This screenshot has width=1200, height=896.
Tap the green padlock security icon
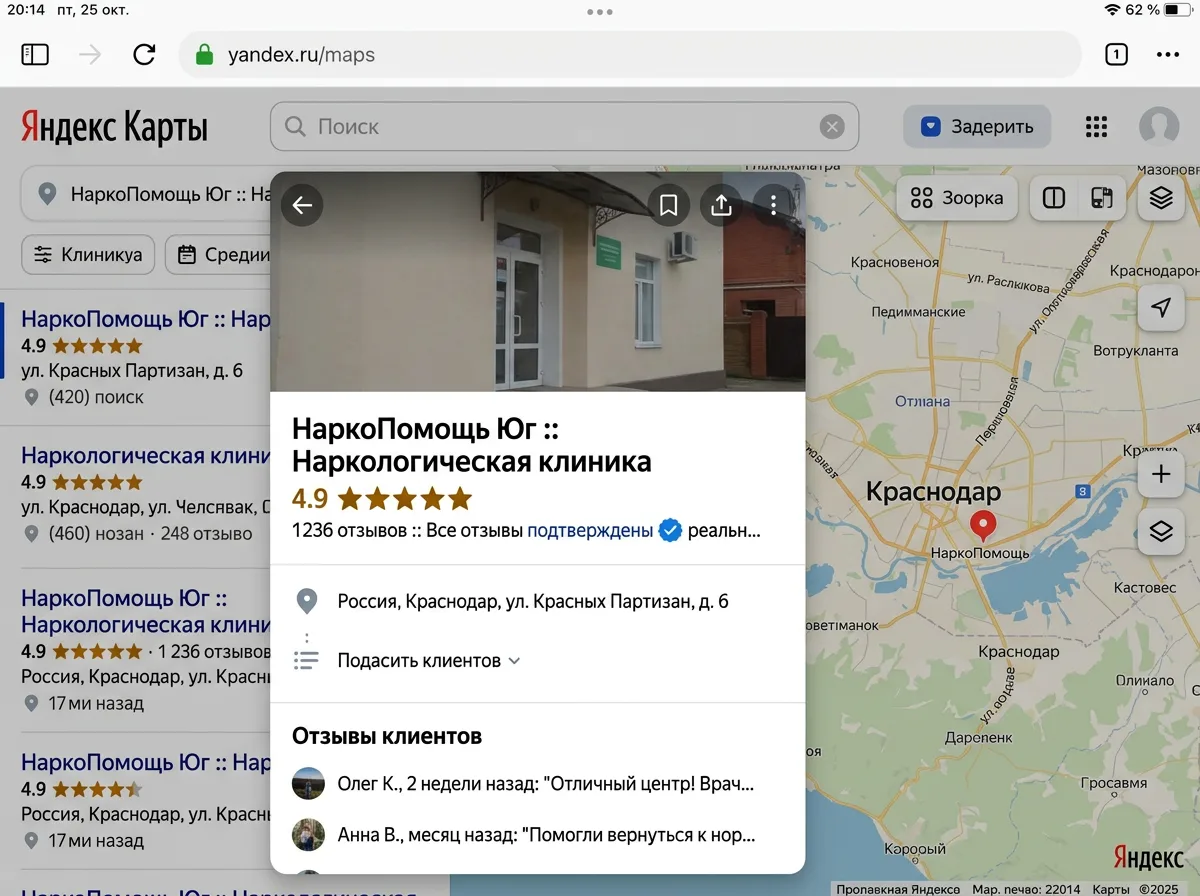tap(205, 54)
